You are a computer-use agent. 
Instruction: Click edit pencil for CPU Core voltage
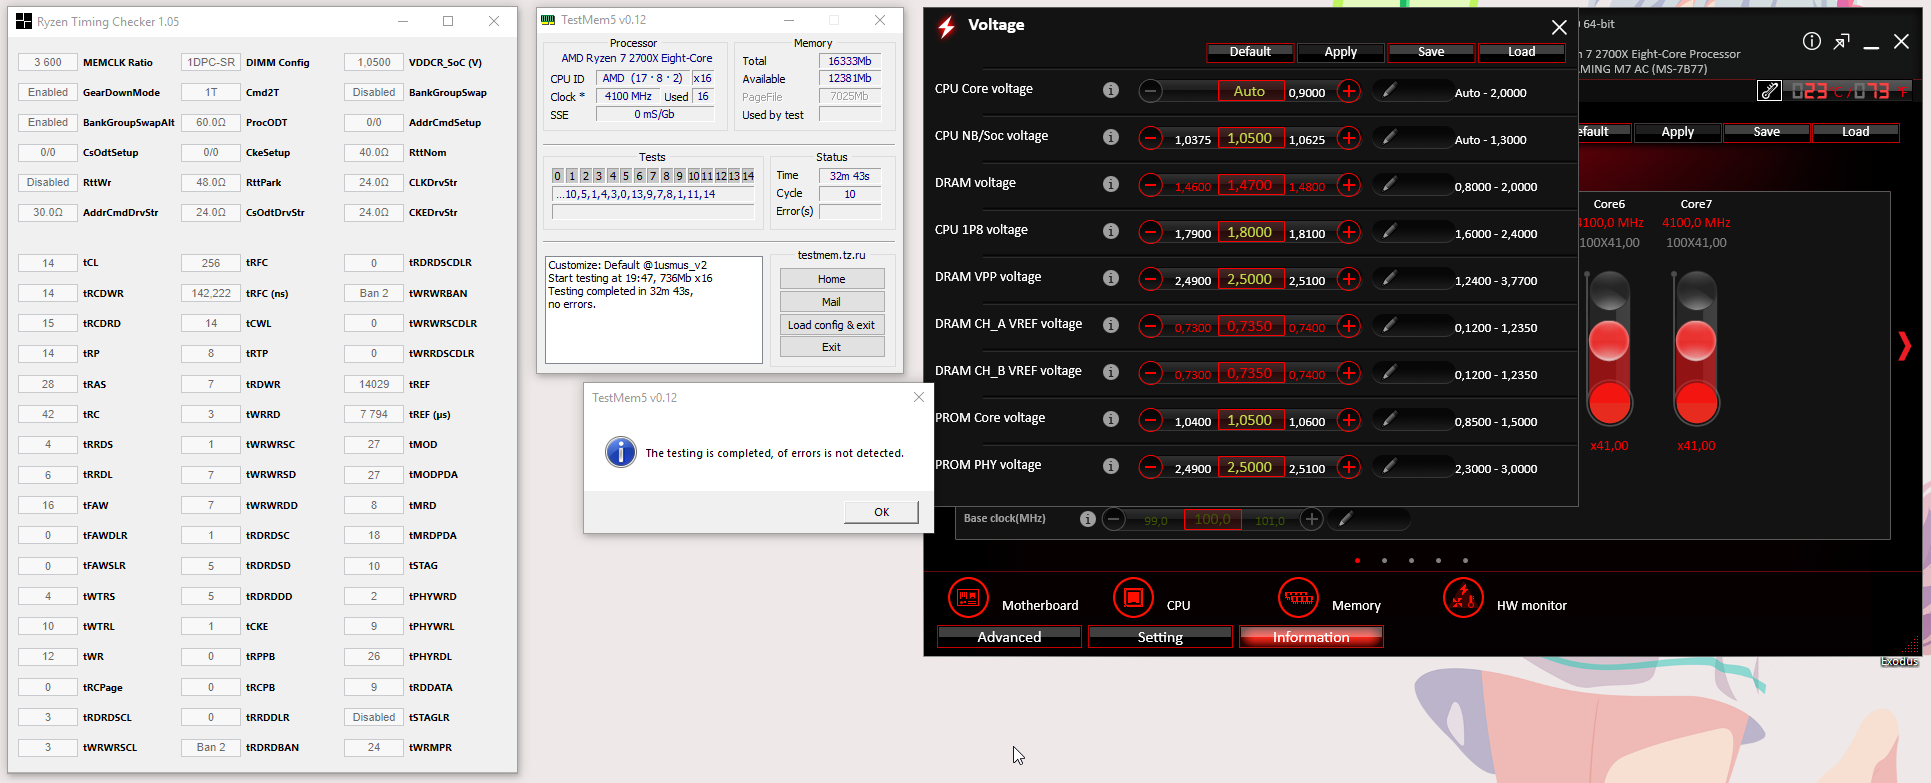tap(1389, 91)
